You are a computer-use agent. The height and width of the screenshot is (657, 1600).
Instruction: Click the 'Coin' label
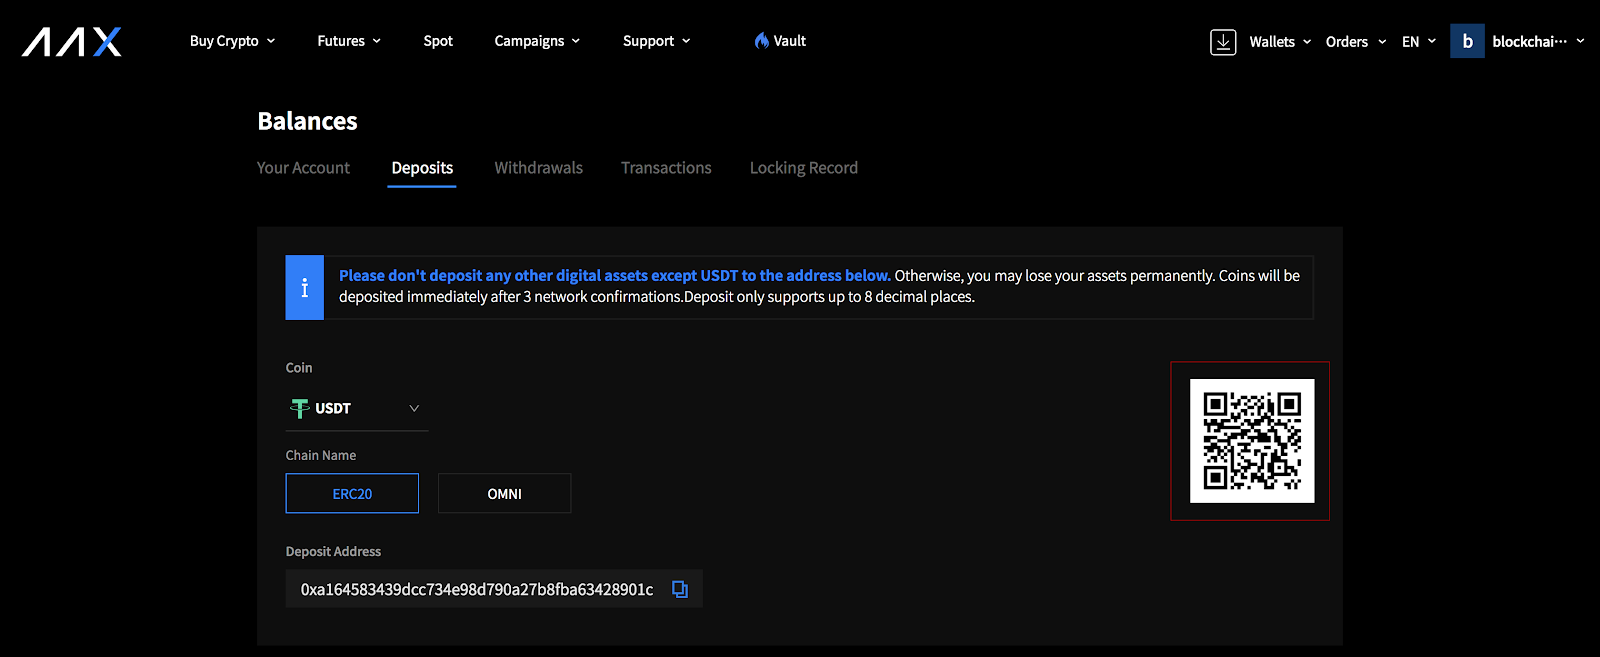point(299,368)
